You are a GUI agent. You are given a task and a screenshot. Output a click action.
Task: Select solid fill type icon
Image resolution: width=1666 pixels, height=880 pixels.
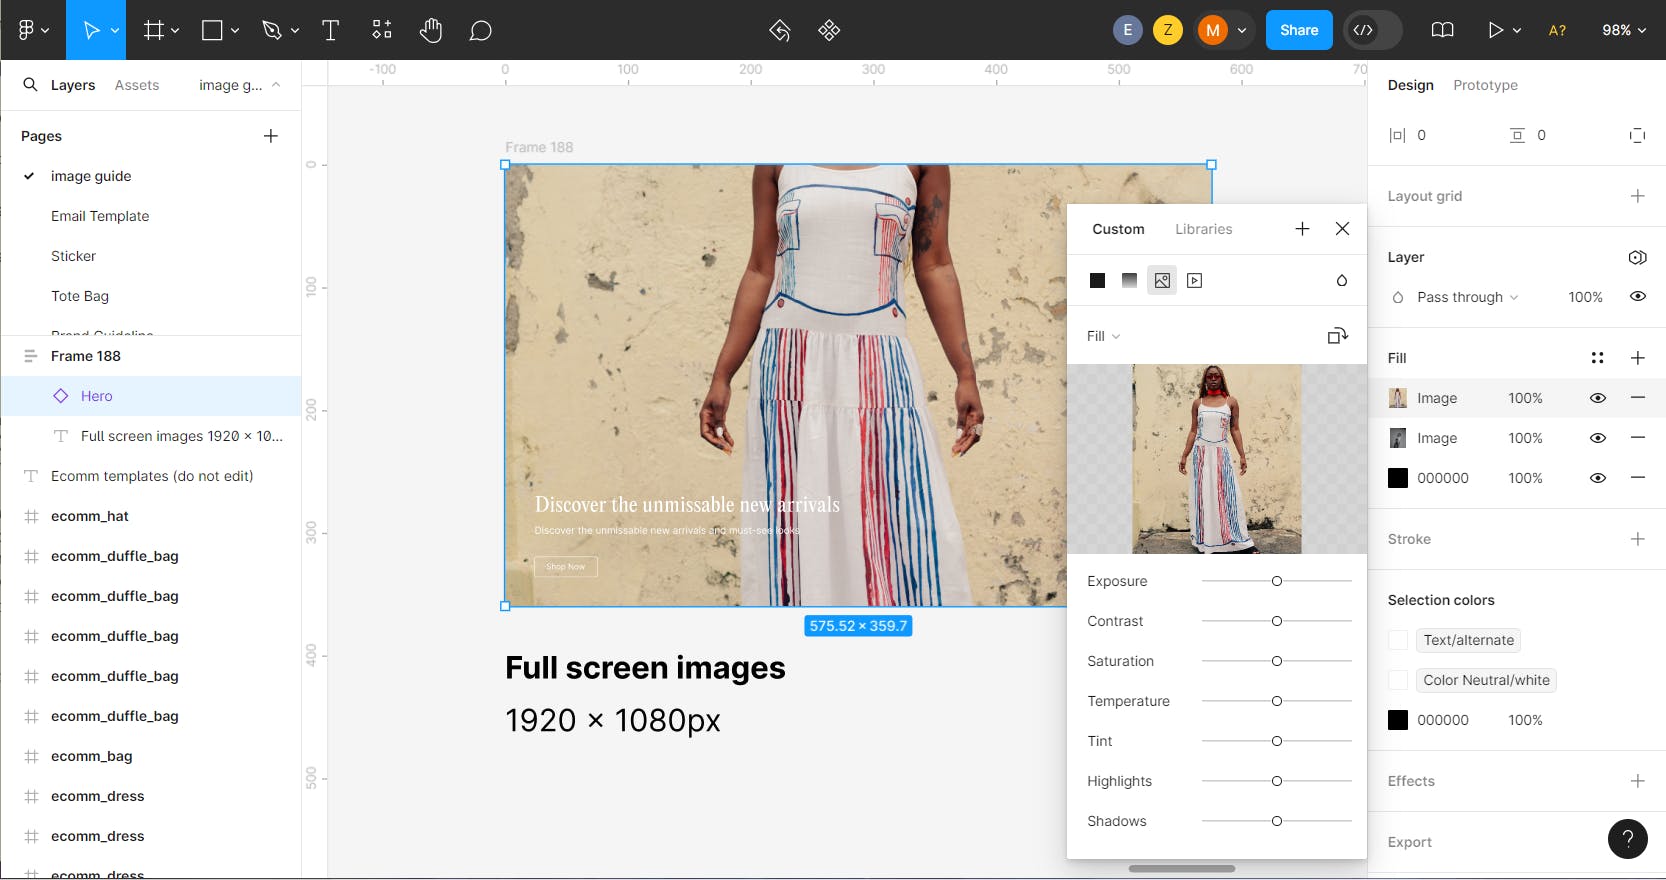[1097, 281]
